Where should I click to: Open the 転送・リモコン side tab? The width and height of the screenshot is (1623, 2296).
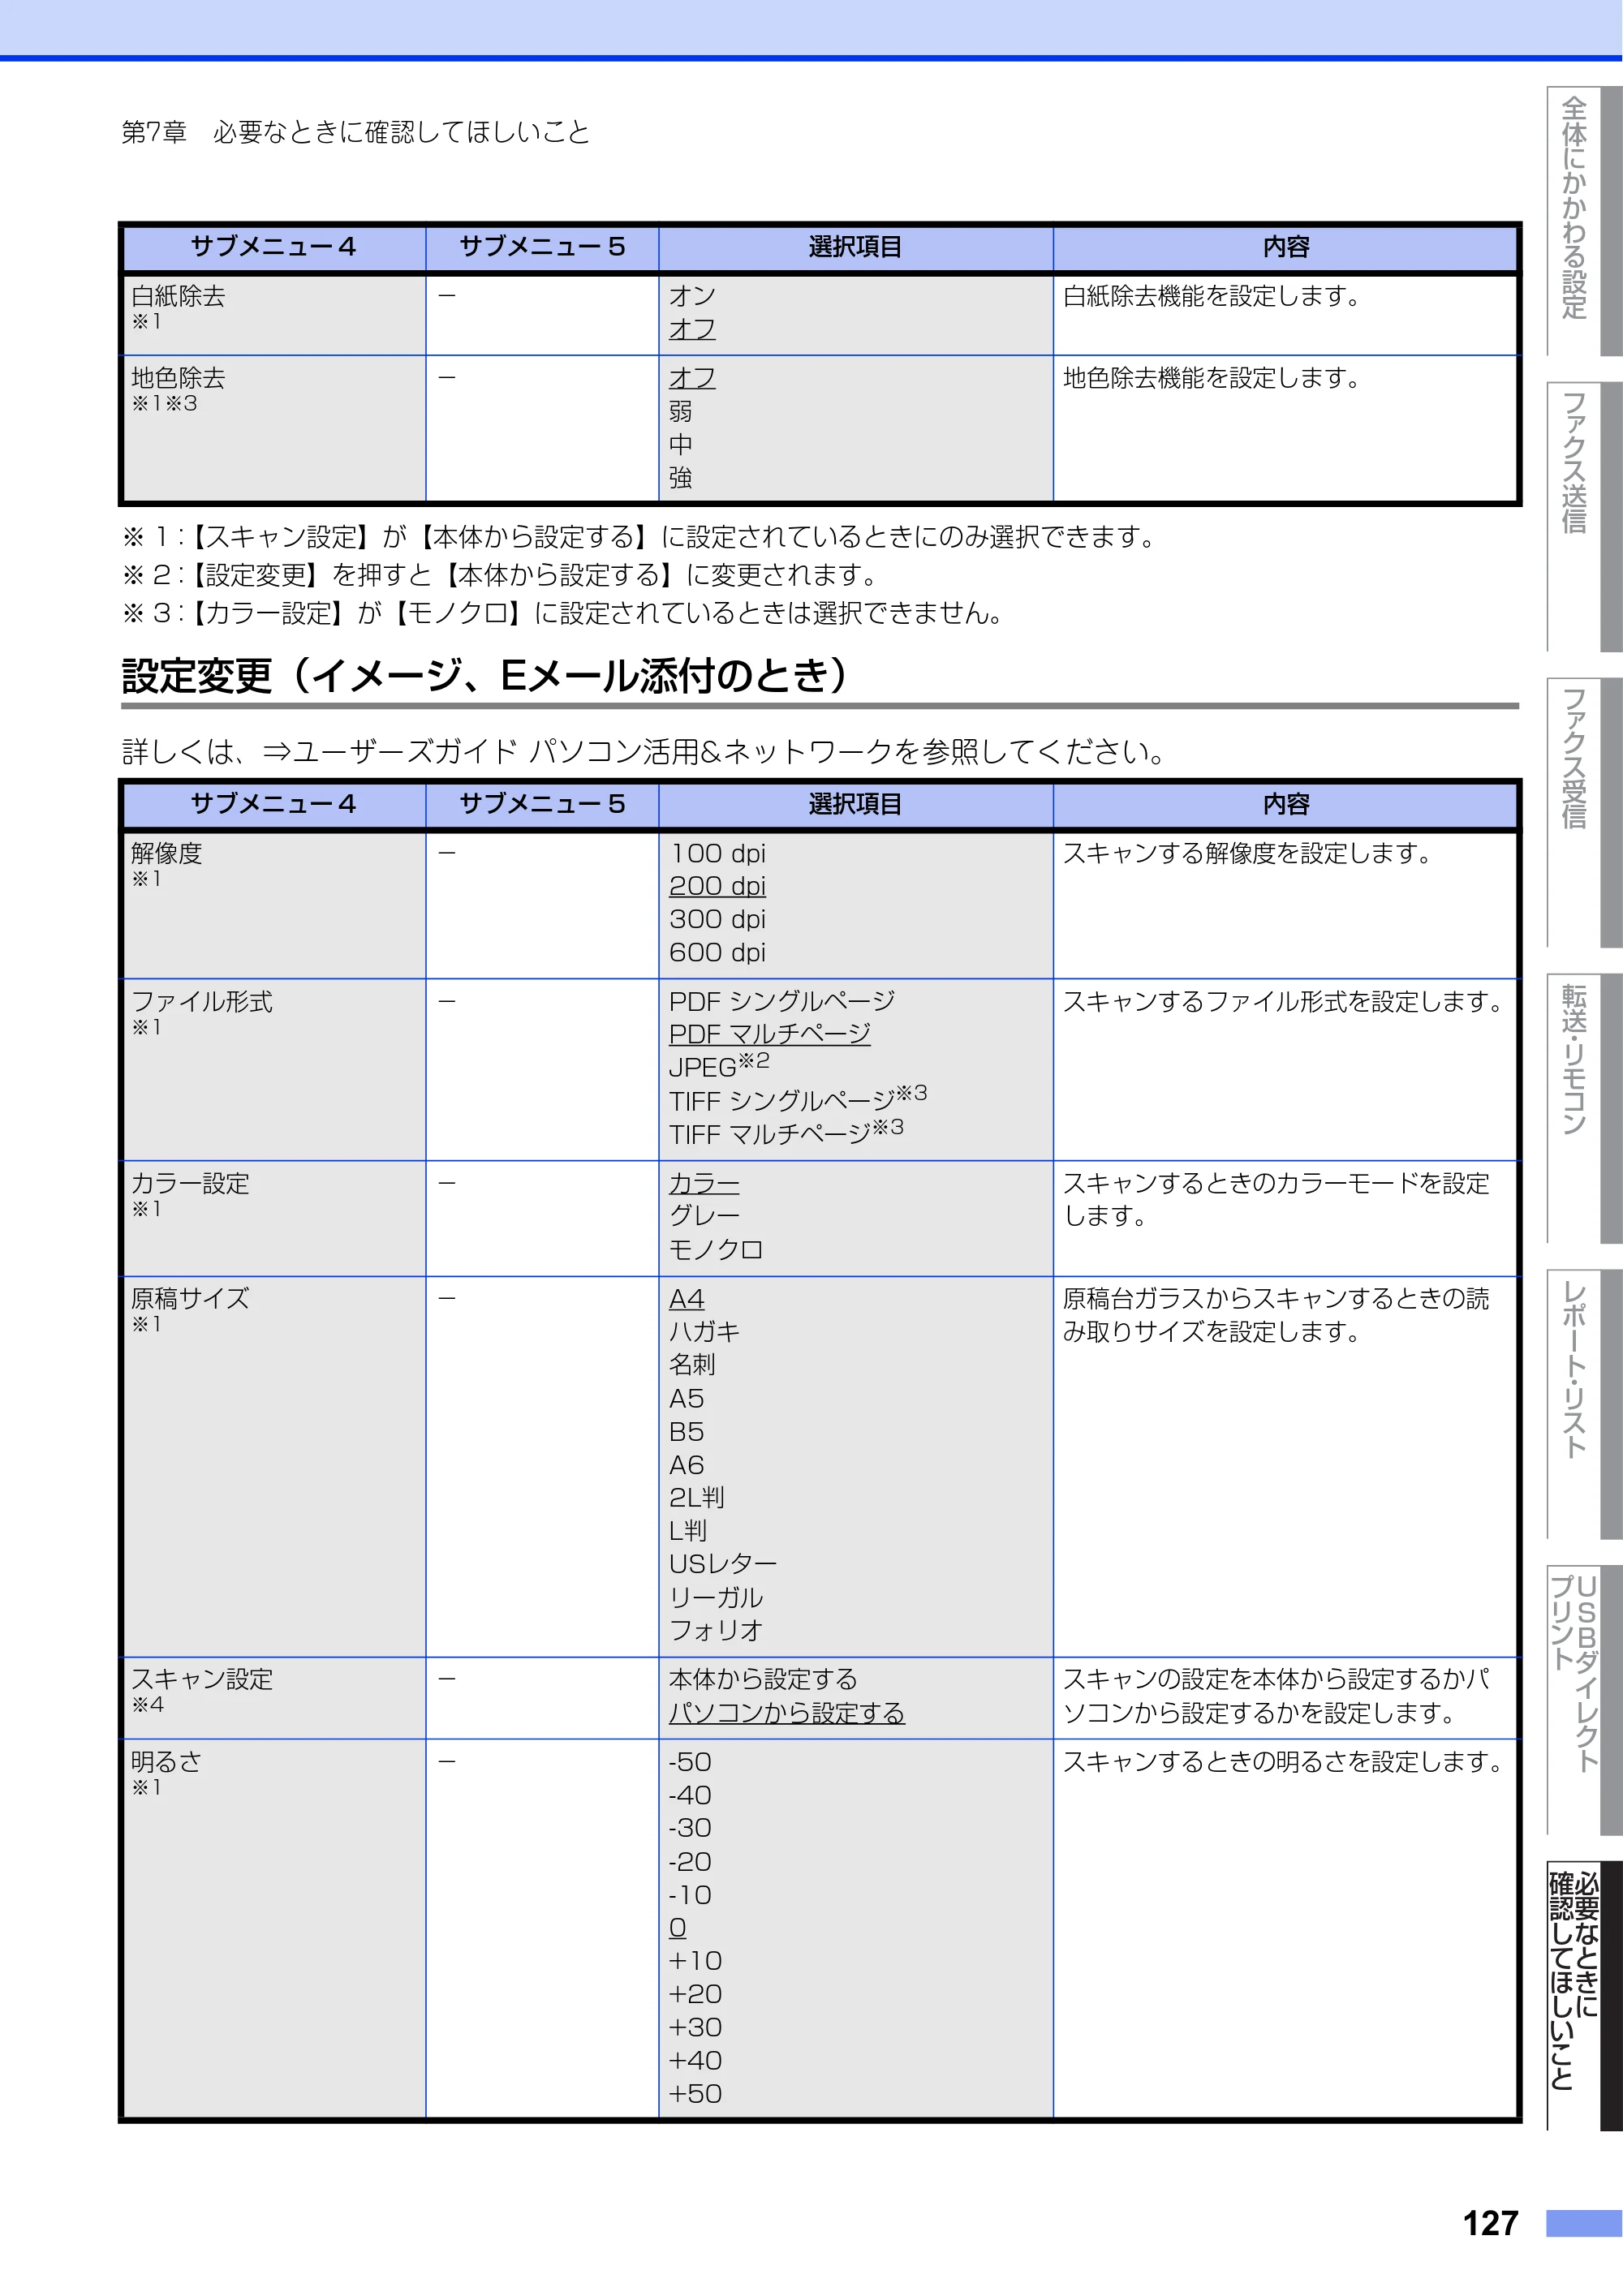click(x=1583, y=1108)
